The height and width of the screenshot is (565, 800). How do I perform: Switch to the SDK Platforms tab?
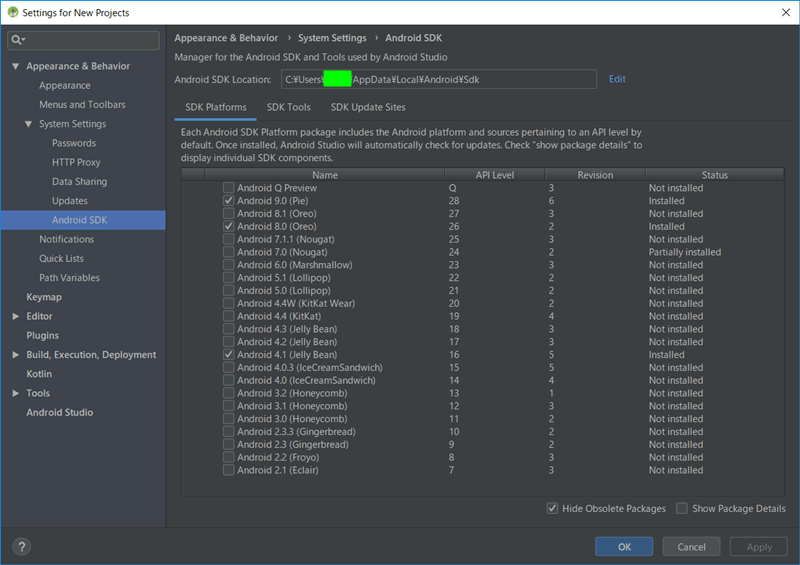[215, 107]
